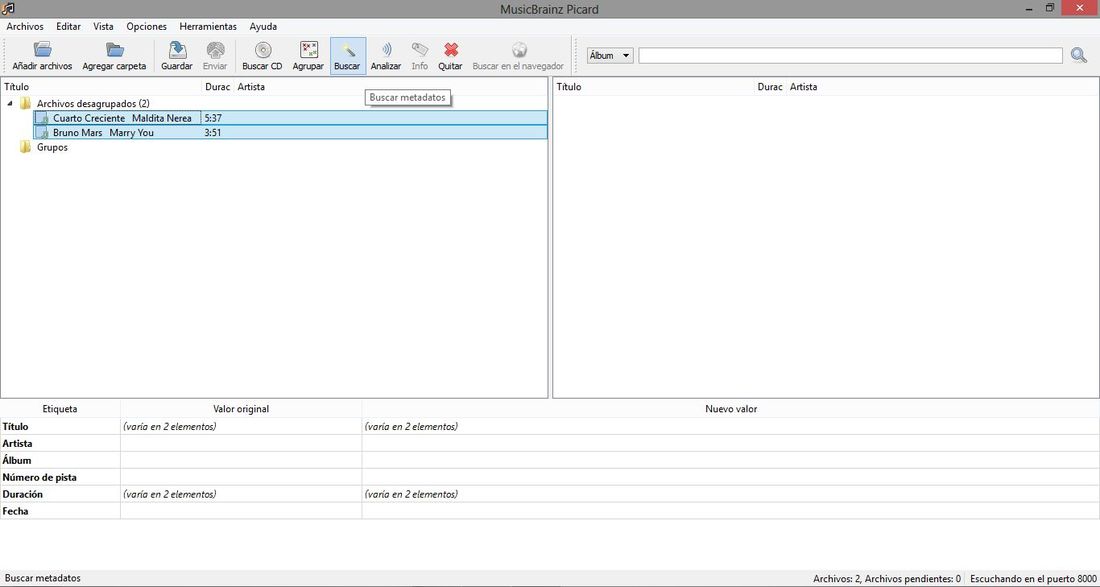1100x587 pixels.
Task: Open the Opciones menu
Action: [x=147, y=27]
